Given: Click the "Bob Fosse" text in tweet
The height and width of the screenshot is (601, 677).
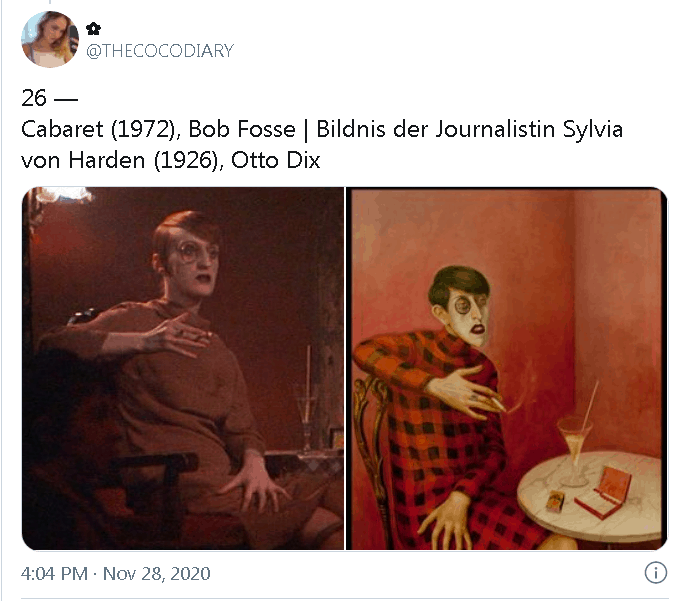Looking at the screenshot, I should coord(242,129).
